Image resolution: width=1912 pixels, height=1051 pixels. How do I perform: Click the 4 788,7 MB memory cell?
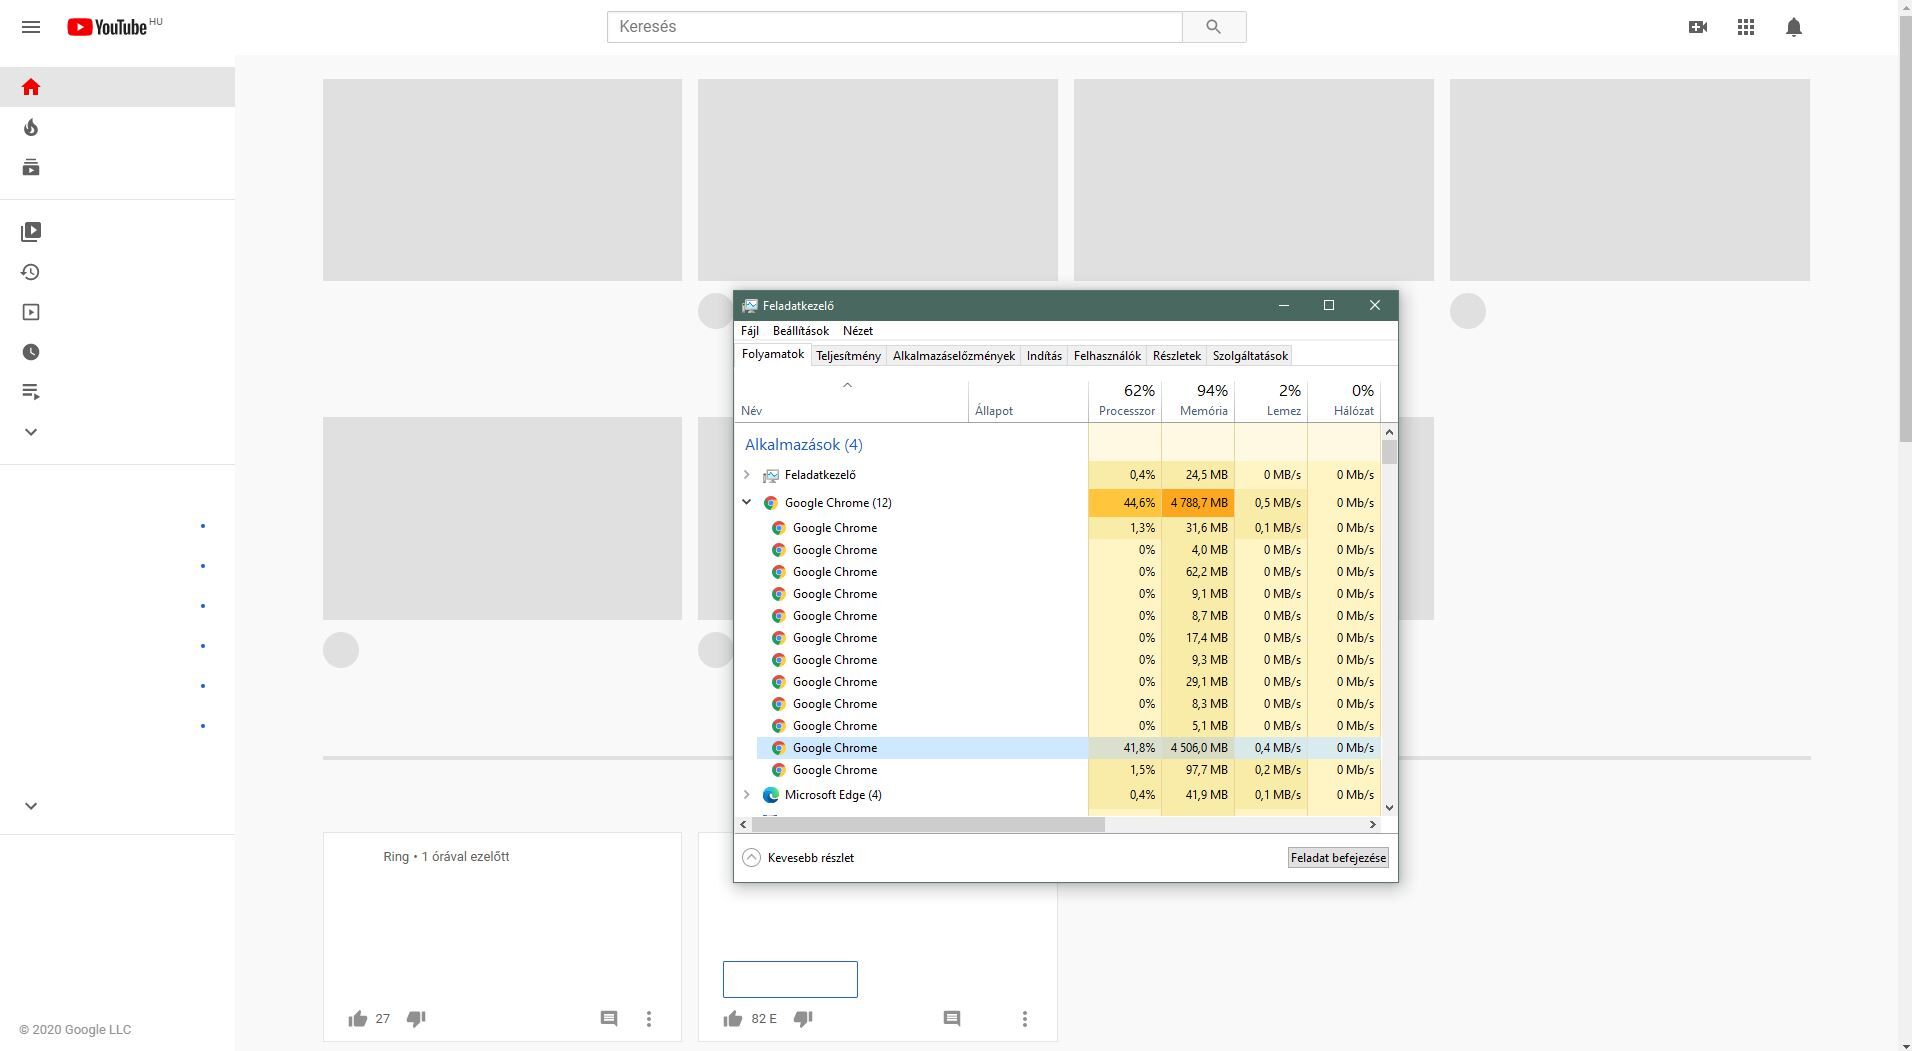(x=1198, y=503)
